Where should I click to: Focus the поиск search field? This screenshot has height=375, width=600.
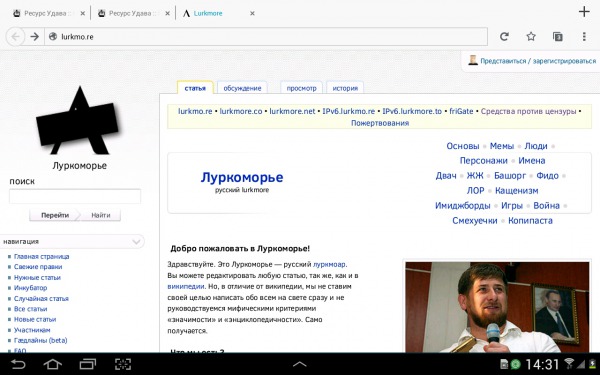click(75, 196)
